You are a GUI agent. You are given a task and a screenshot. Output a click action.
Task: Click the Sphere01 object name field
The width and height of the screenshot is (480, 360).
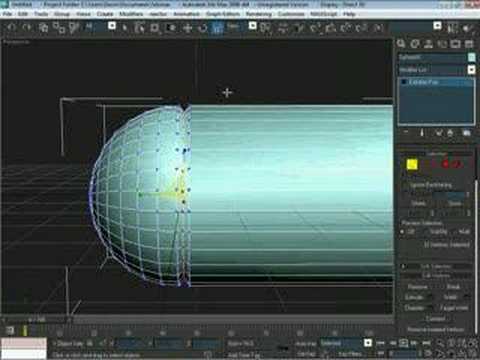432,57
